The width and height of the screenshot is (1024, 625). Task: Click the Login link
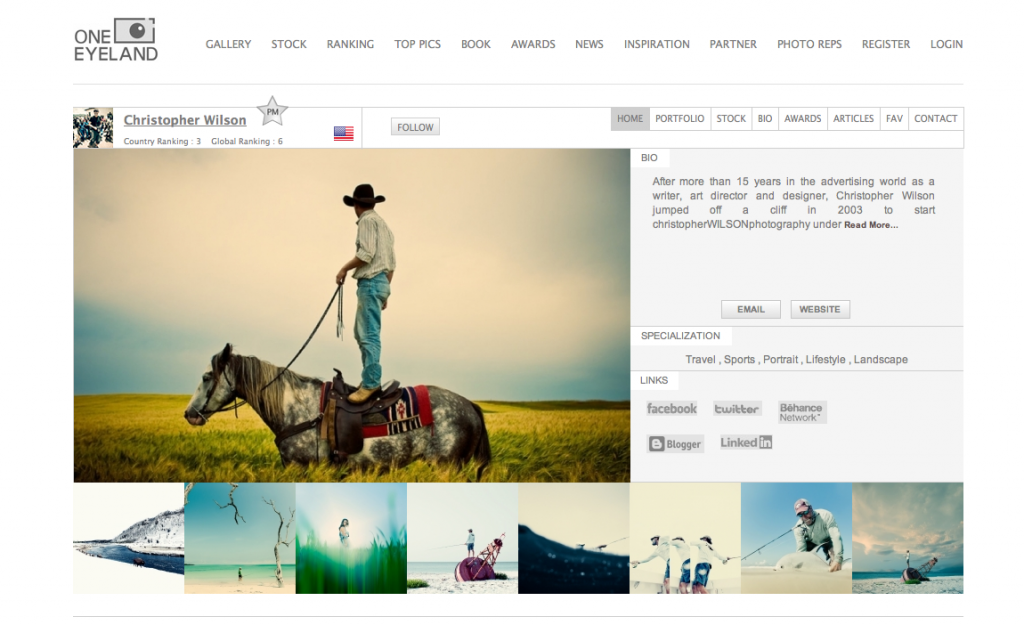(946, 44)
